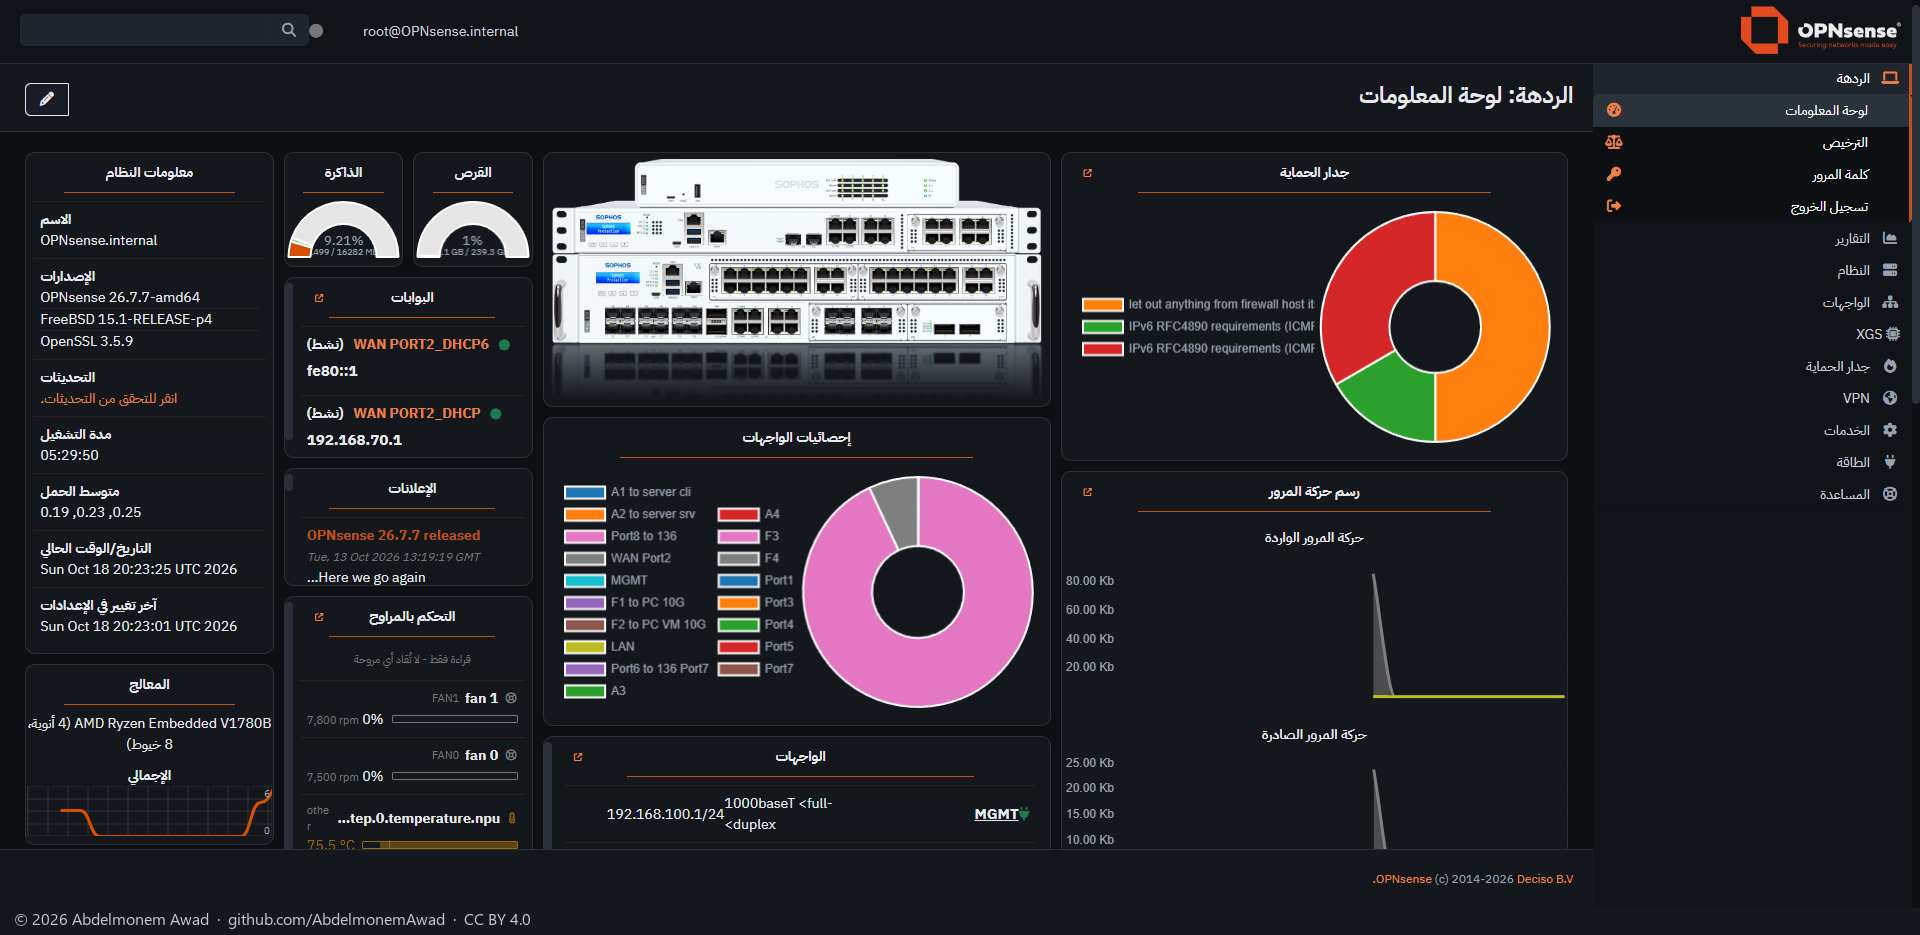Click the logout arrow icon for تسجيل الخروج
Screen dimensions: 1920x935
point(1613,206)
